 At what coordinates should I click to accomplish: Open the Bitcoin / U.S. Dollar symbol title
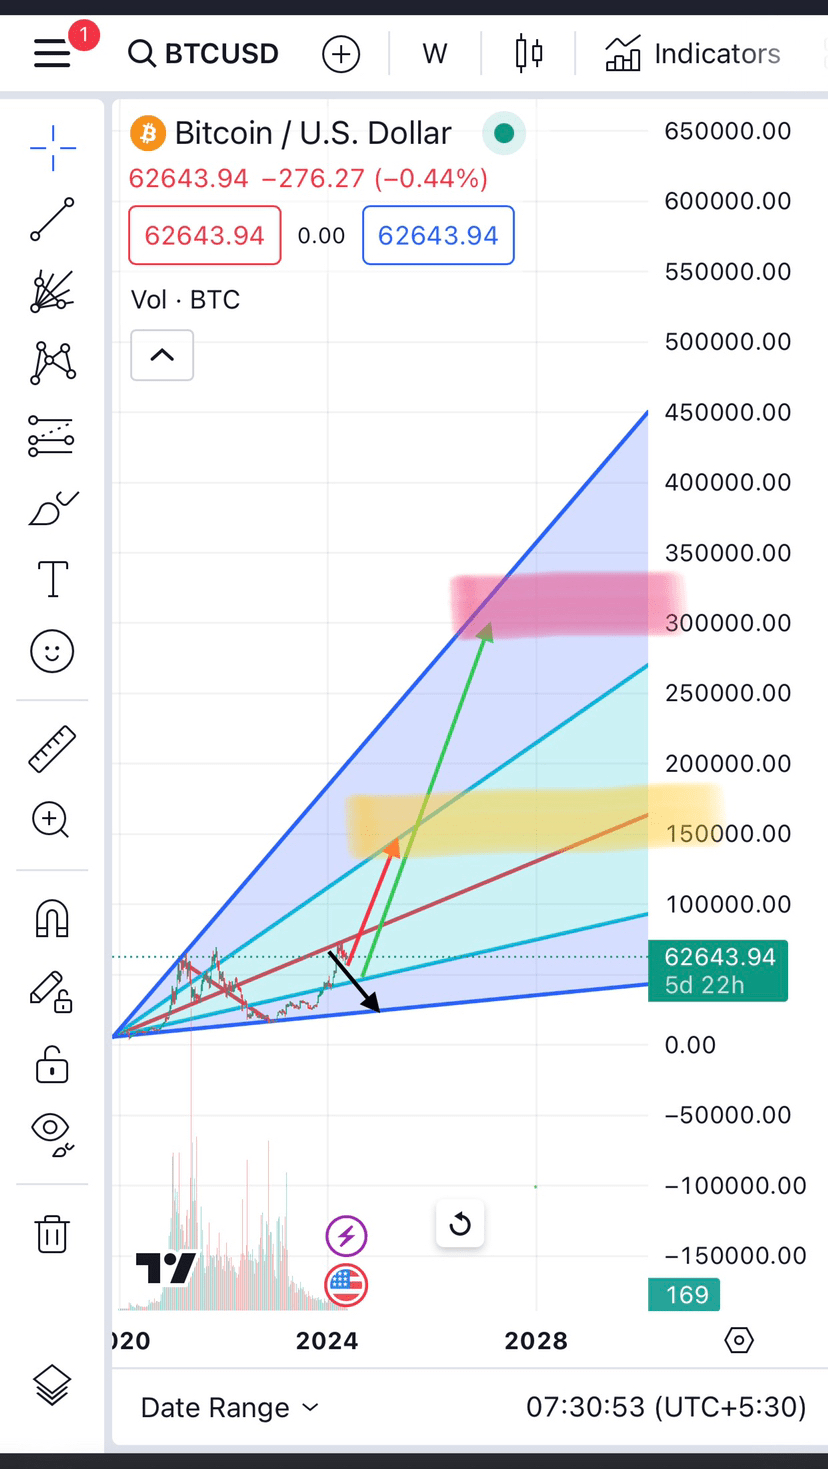click(x=313, y=133)
